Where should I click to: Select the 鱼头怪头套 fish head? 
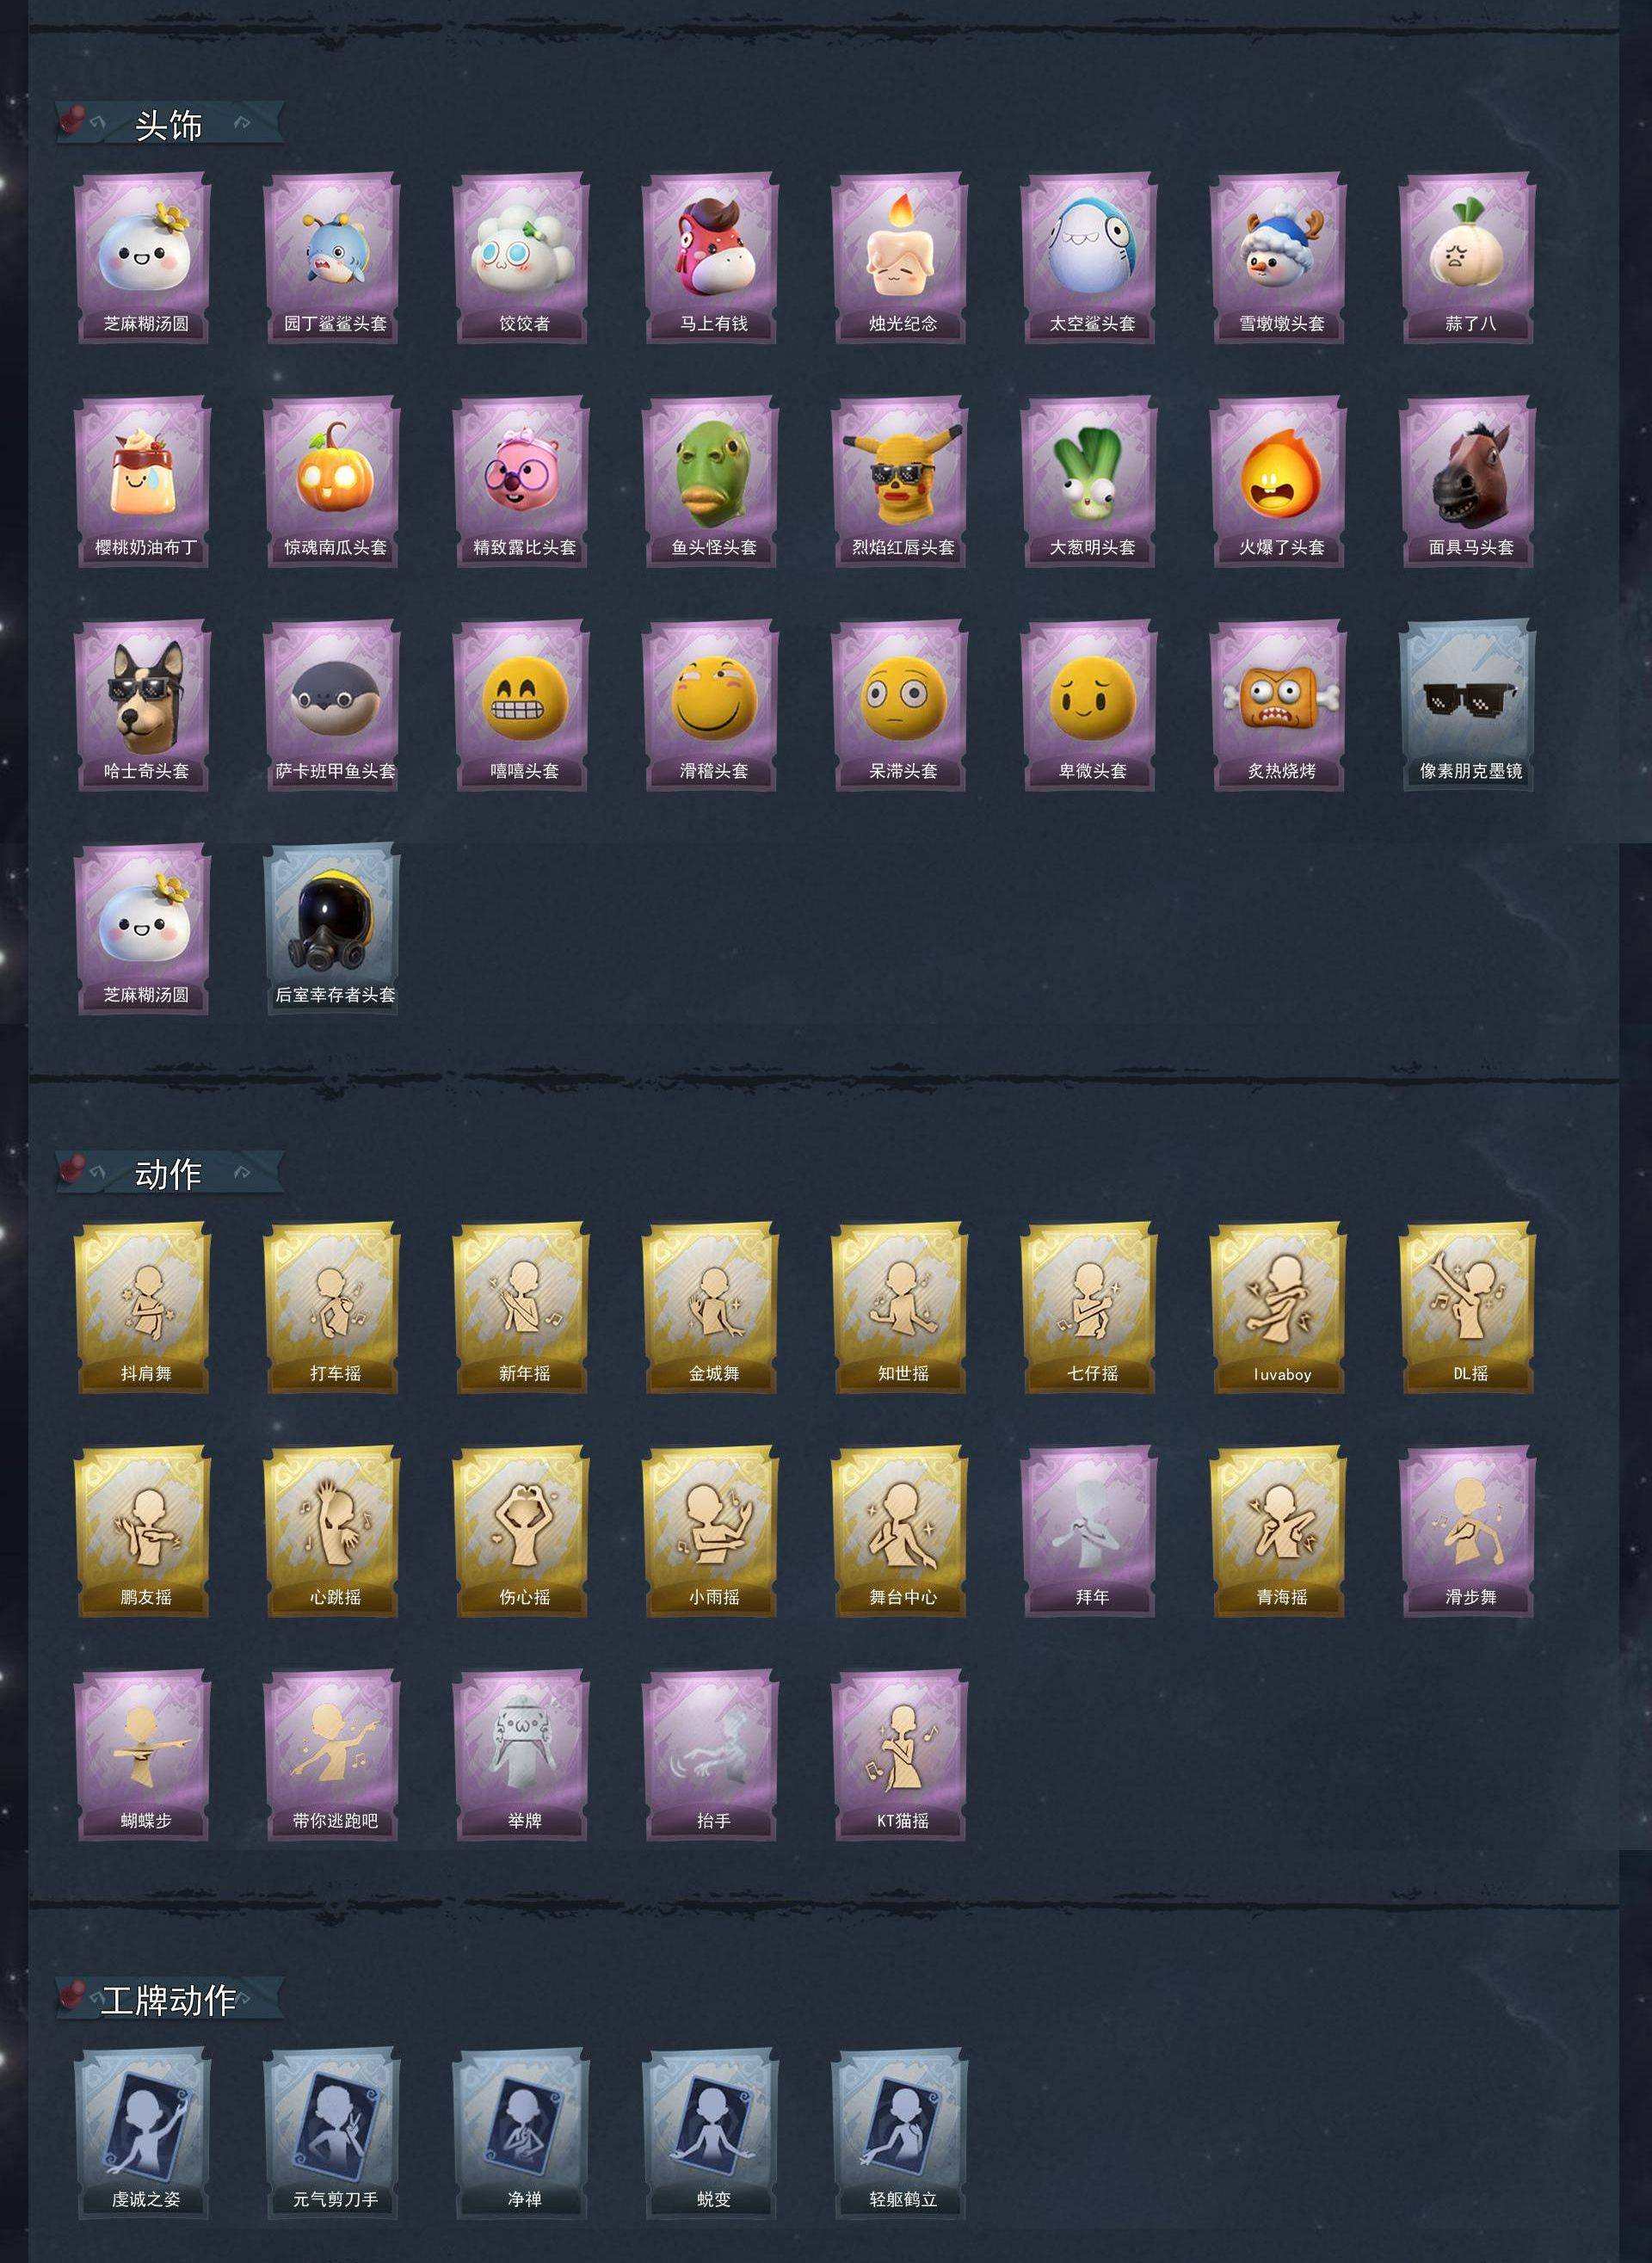[x=712, y=482]
